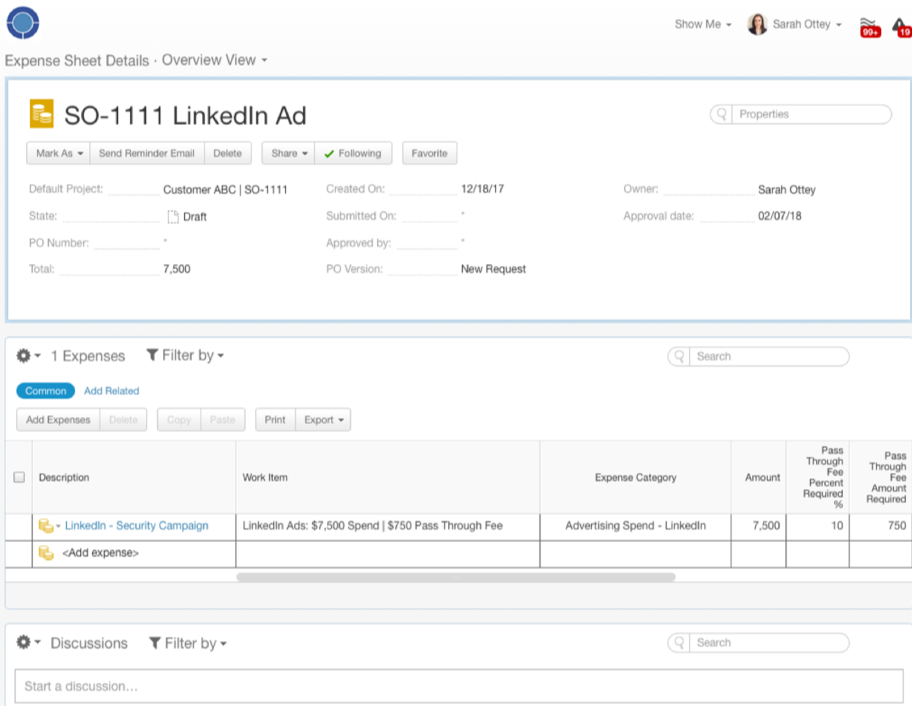Click the Paste button
The image size is (912, 706).
[x=223, y=420]
